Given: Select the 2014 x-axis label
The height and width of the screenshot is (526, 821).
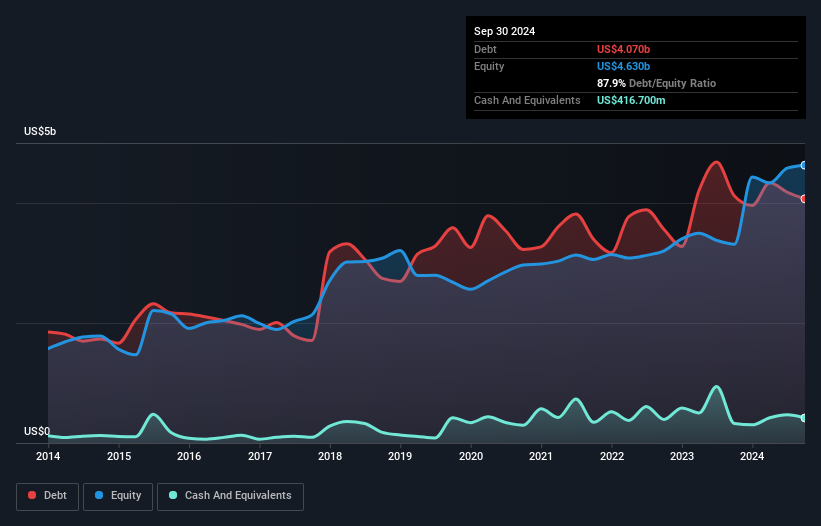Looking at the screenshot, I should tap(48, 456).
